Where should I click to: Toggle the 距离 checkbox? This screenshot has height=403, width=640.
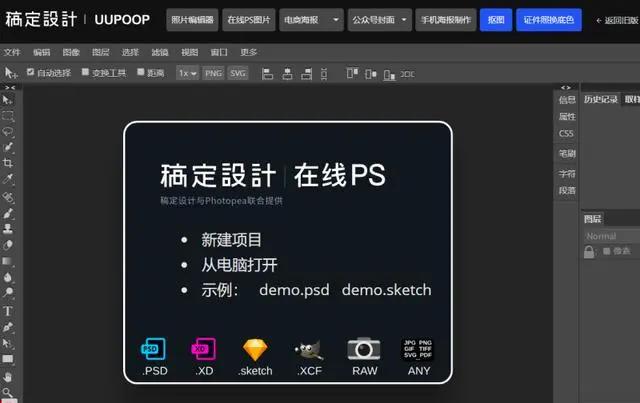141,72
